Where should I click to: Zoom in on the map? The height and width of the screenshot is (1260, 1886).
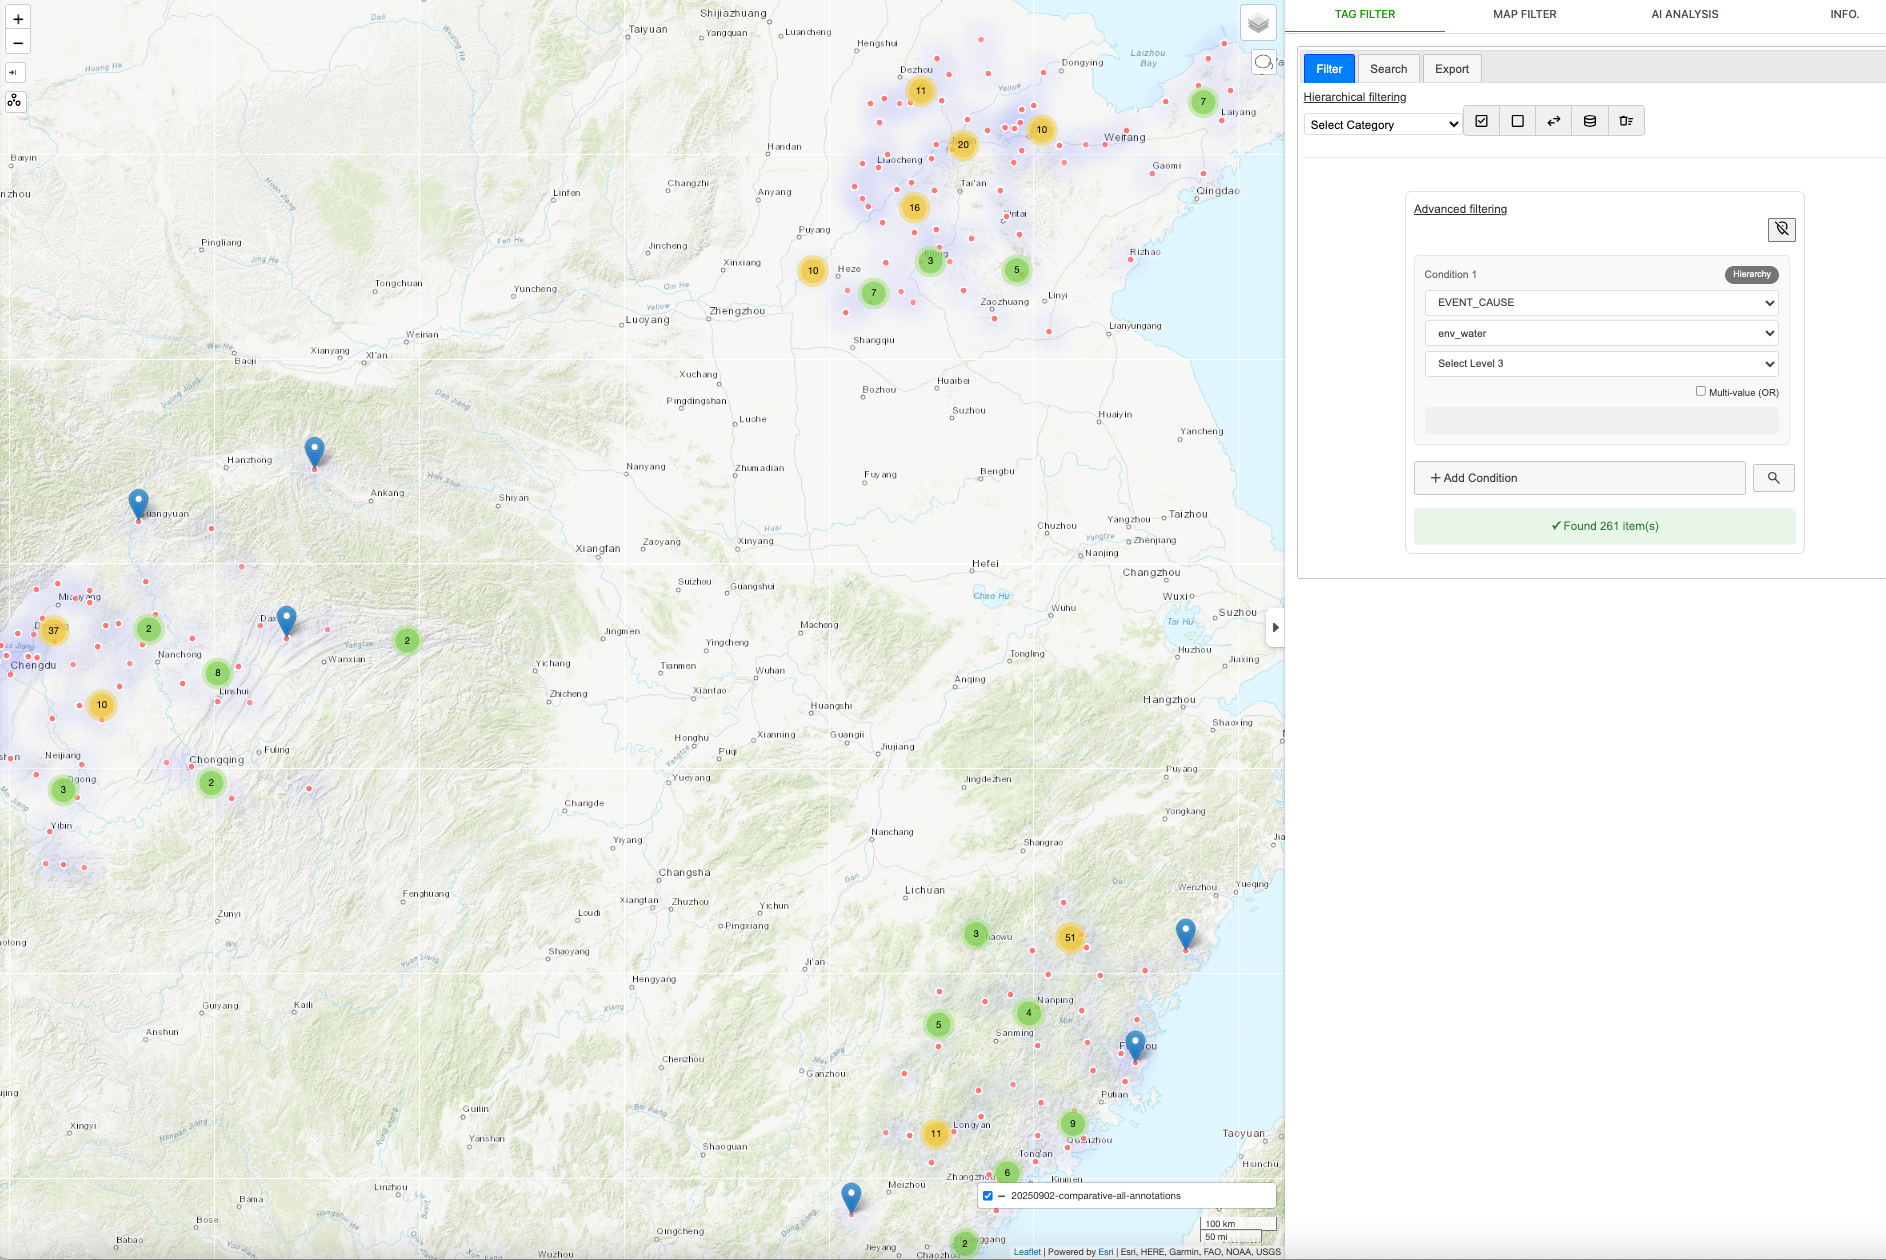click(x=18, y=19)
